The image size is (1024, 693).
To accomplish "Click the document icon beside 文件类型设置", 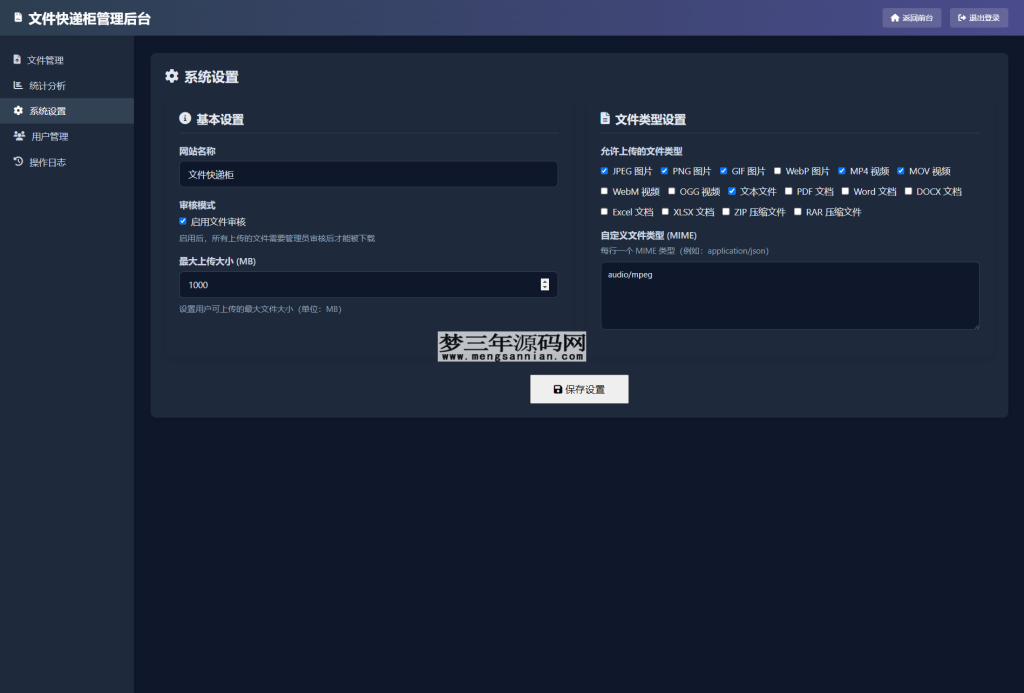I will [604, 118].
